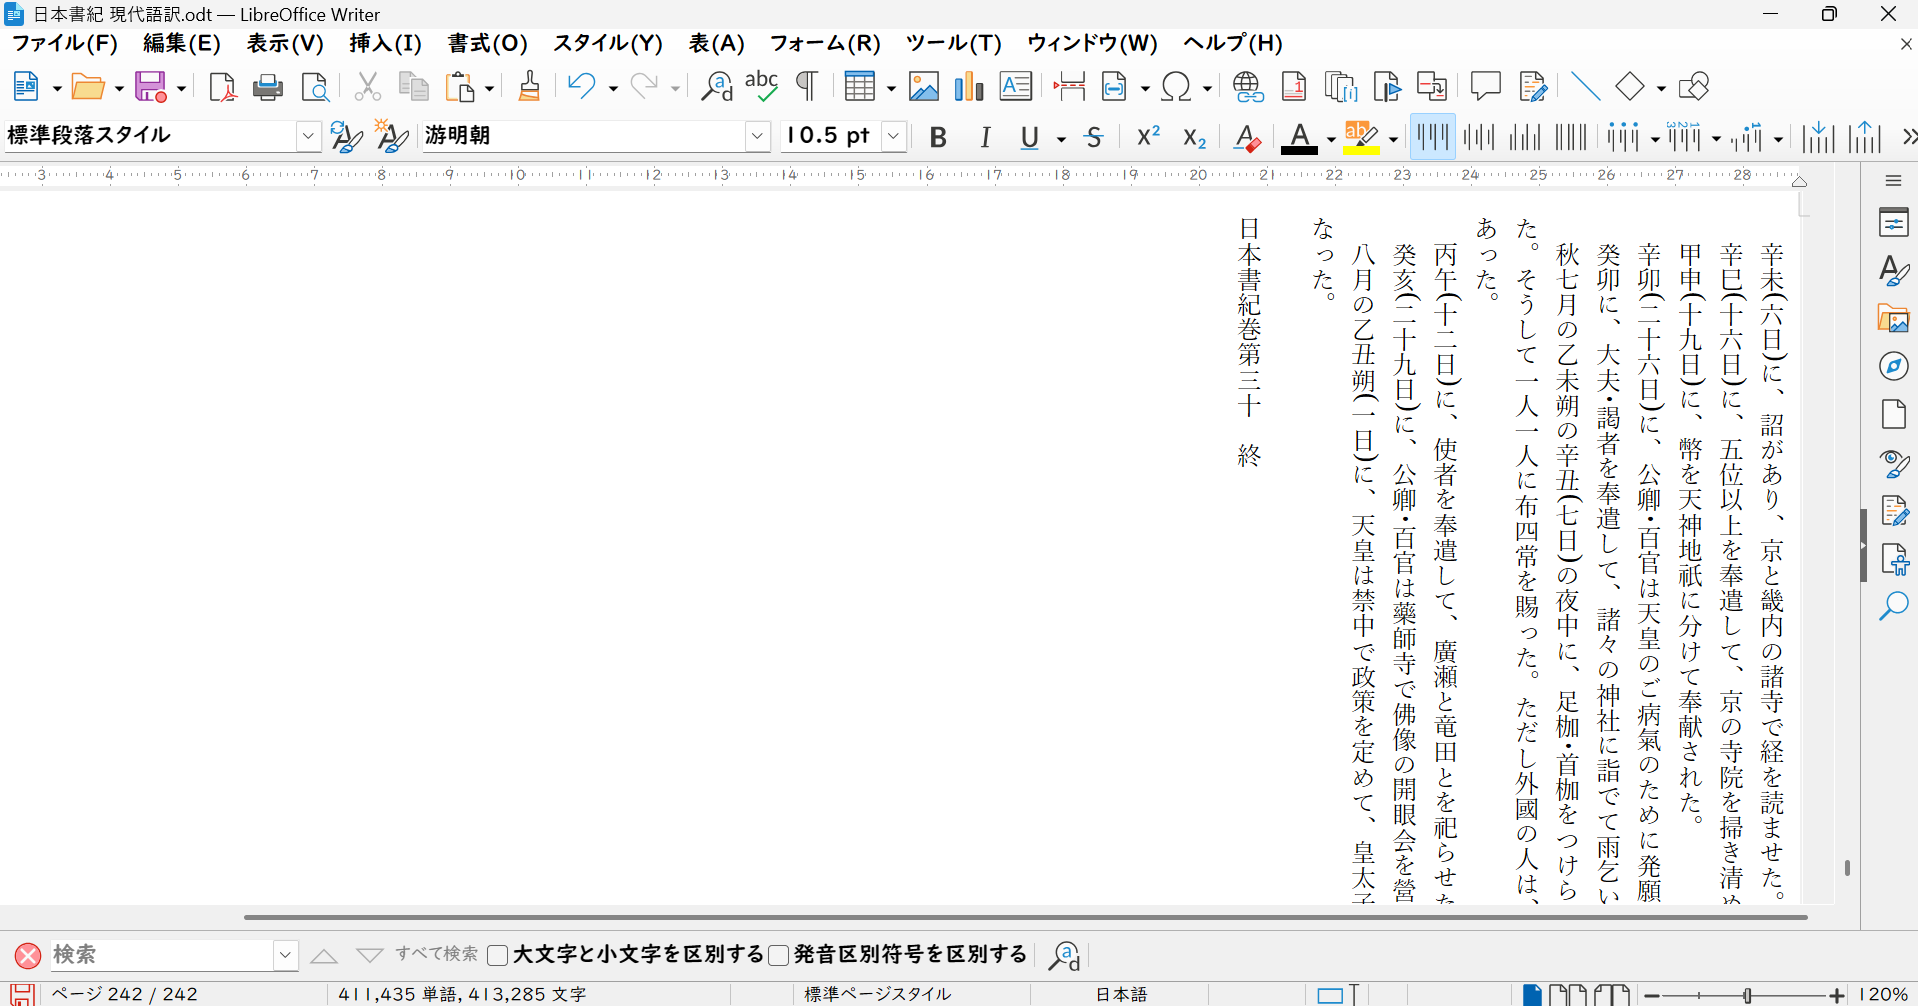Click the Print icon in toolbar
This screenshot has height=1006, width=1918.
267,88
